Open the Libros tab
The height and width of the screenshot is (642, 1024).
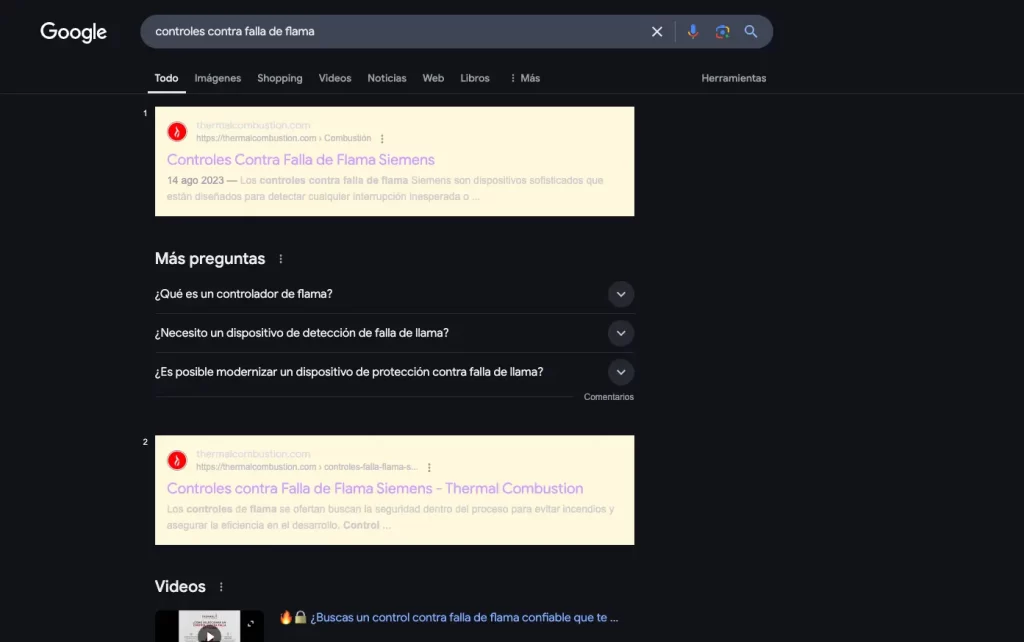point(475,78)
